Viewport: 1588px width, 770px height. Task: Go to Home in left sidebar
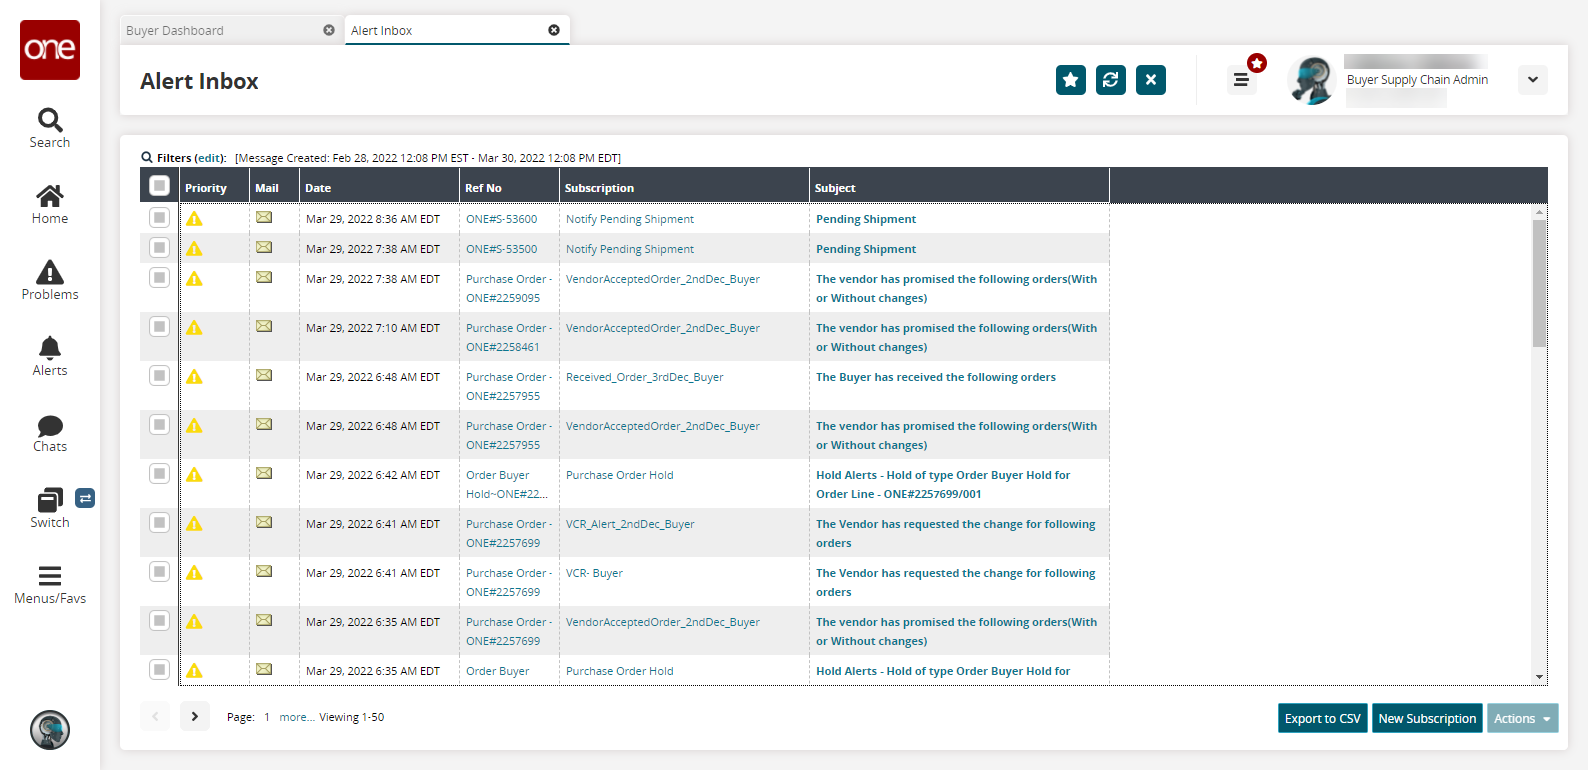point(50,197)
